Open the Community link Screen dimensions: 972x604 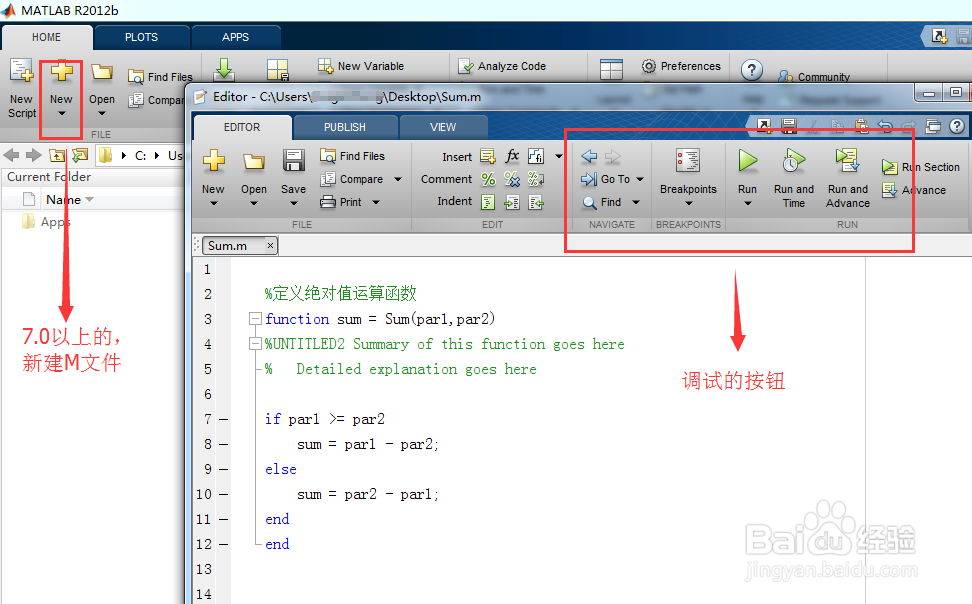(x=815, y=77)
